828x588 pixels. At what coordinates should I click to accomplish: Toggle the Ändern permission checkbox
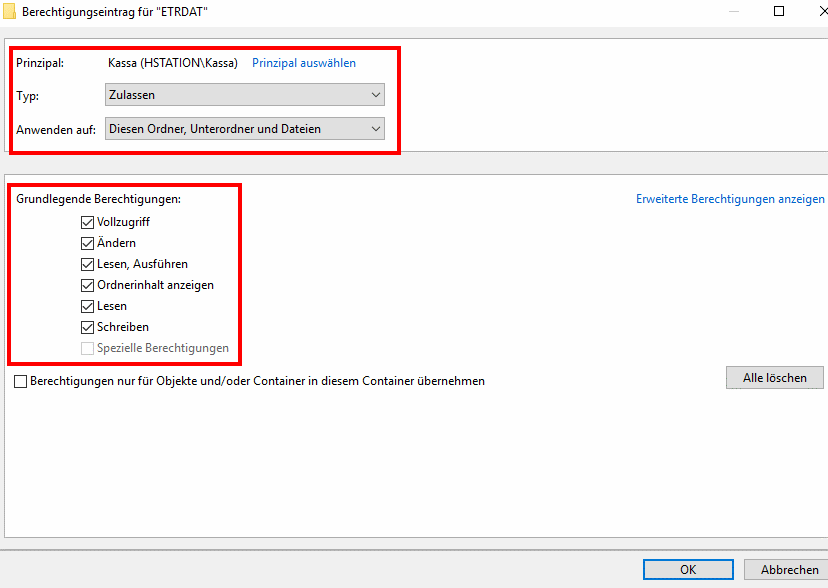pyautogui.click(x=88, y=243)
